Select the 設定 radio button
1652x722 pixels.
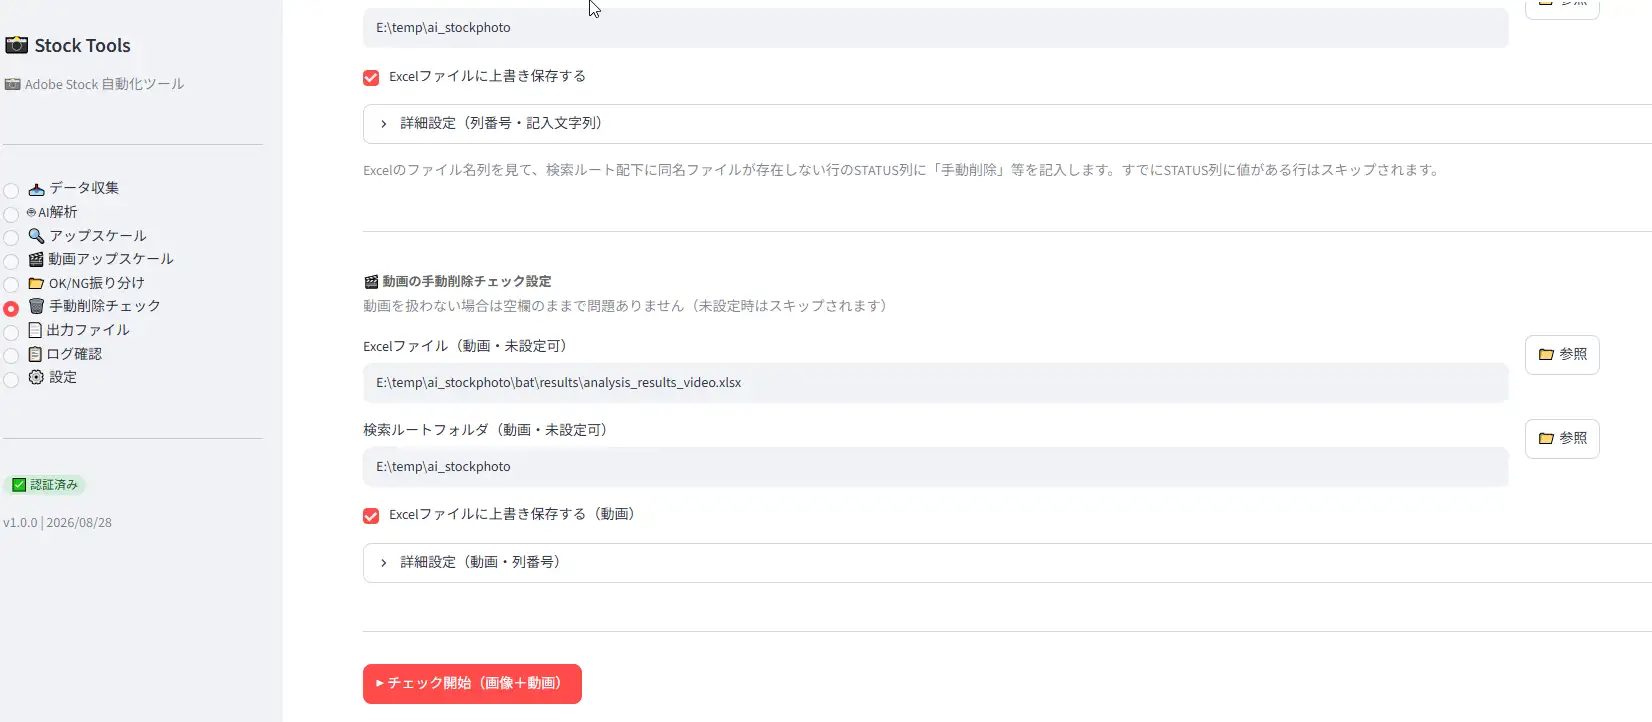(x=11, y=379)
